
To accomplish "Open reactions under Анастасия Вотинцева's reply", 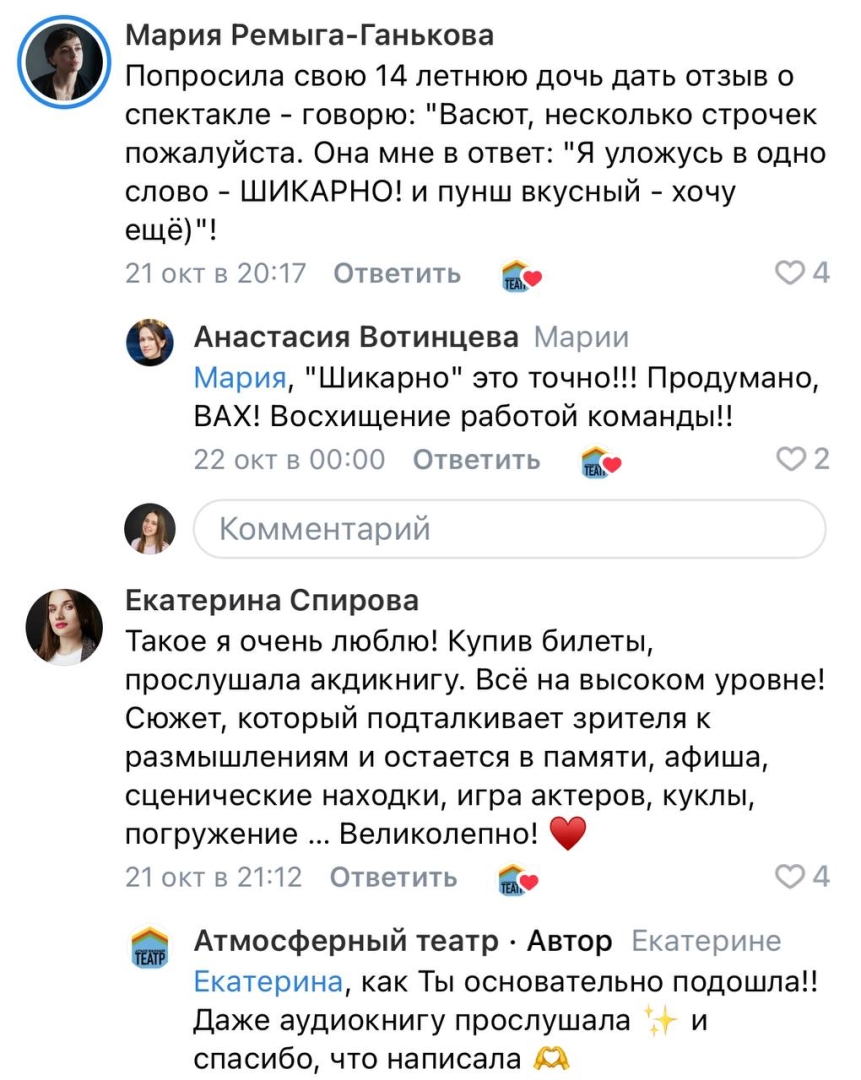I will tap(601, 461).
